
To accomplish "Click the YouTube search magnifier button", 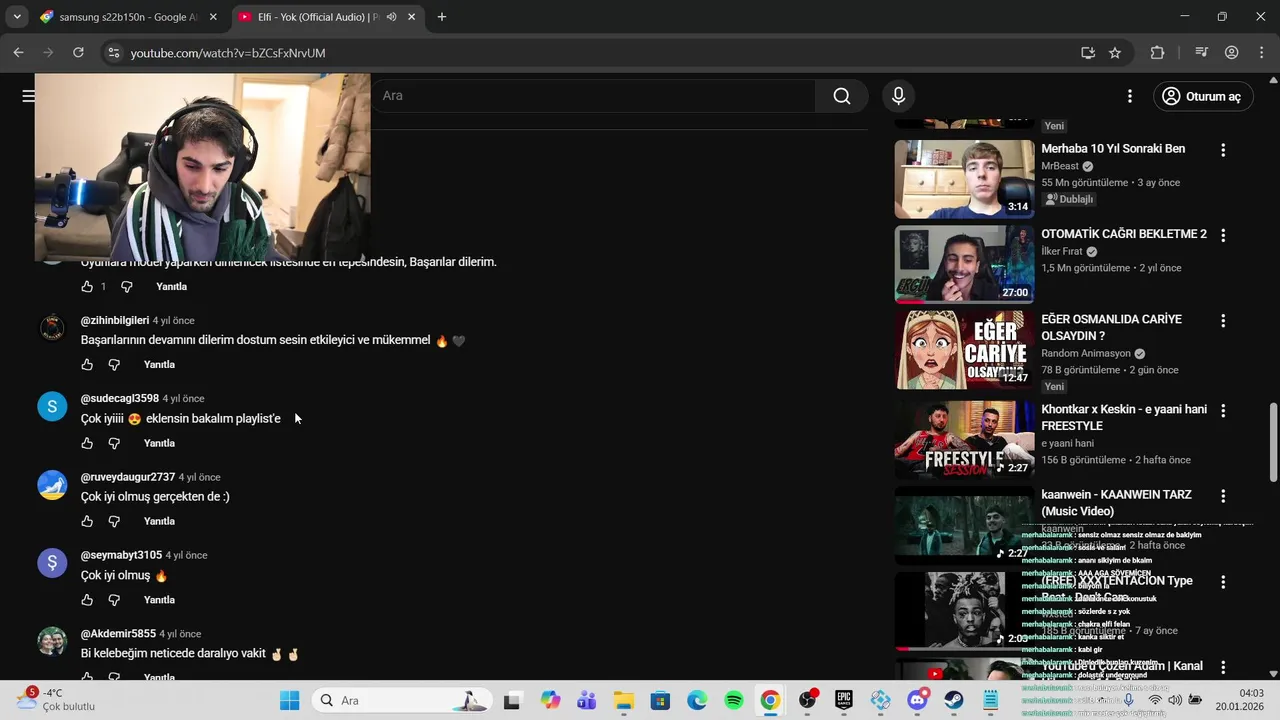I will (842, 96).
